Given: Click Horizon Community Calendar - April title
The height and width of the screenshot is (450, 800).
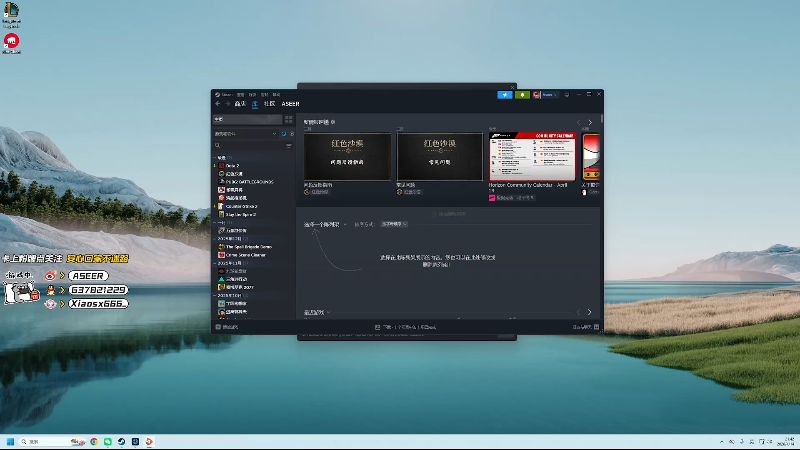Looking at the screenshot, I should pyautogui.click(x=528, y=187).
